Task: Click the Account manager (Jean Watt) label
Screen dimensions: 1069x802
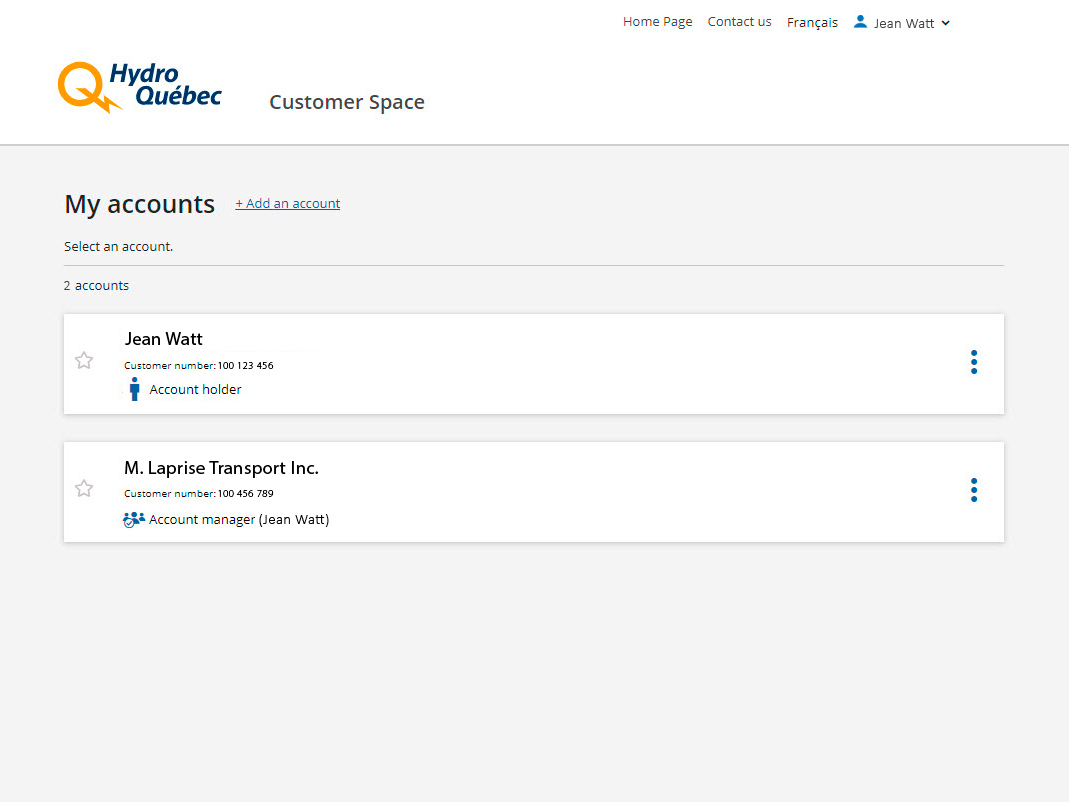Action: pos(239,520)
